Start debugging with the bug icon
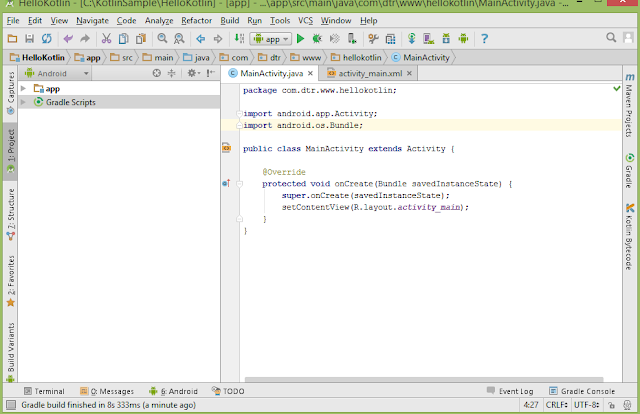The image size is (640, 414). point(317,39)
